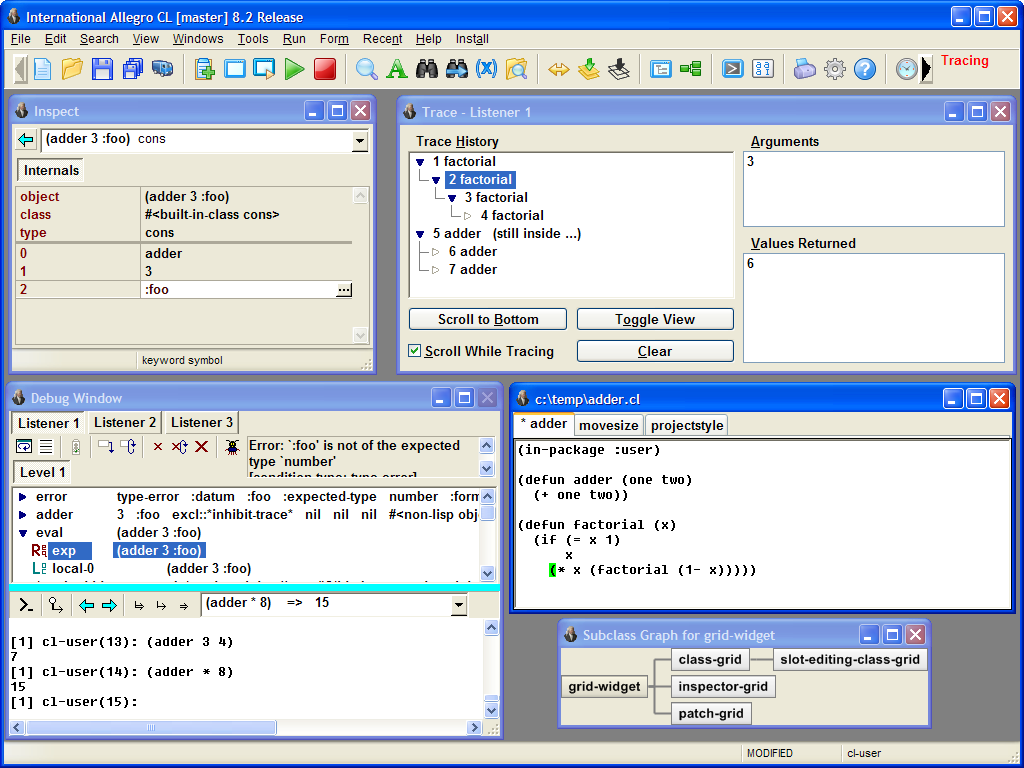Expand the error stack frame

23,496
